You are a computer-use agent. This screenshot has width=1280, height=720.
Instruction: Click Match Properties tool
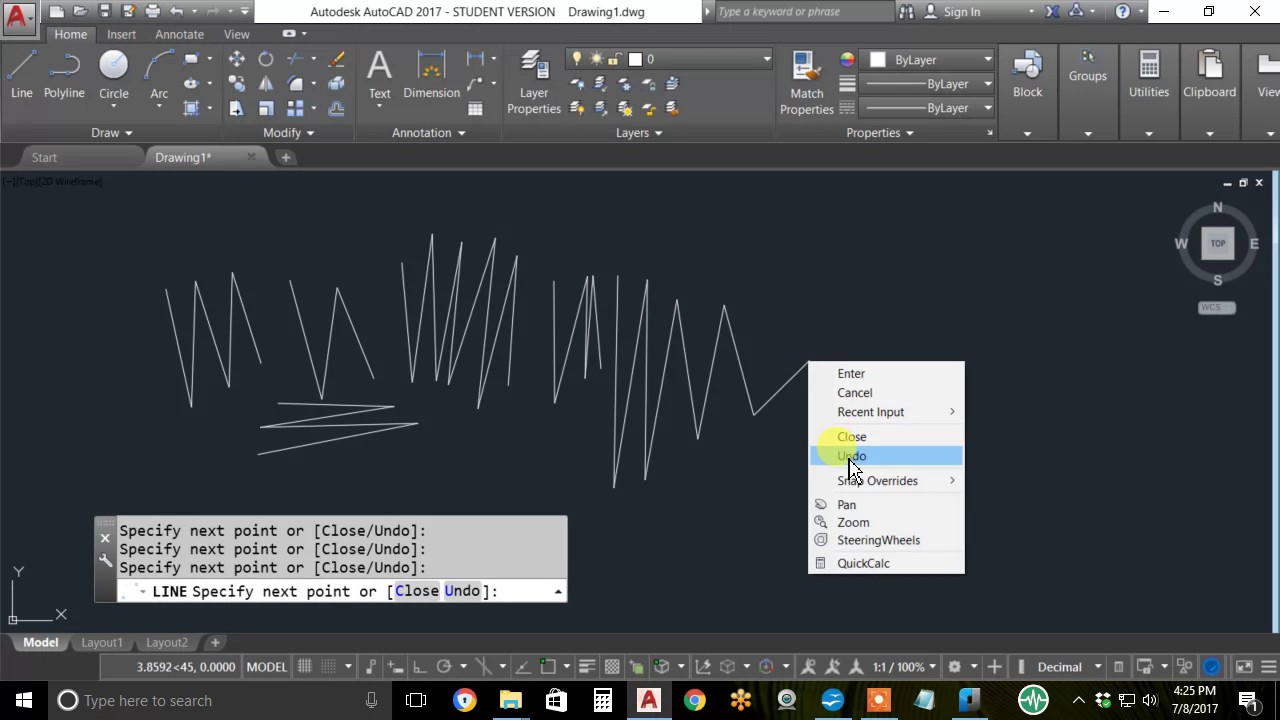pos(806,82)
